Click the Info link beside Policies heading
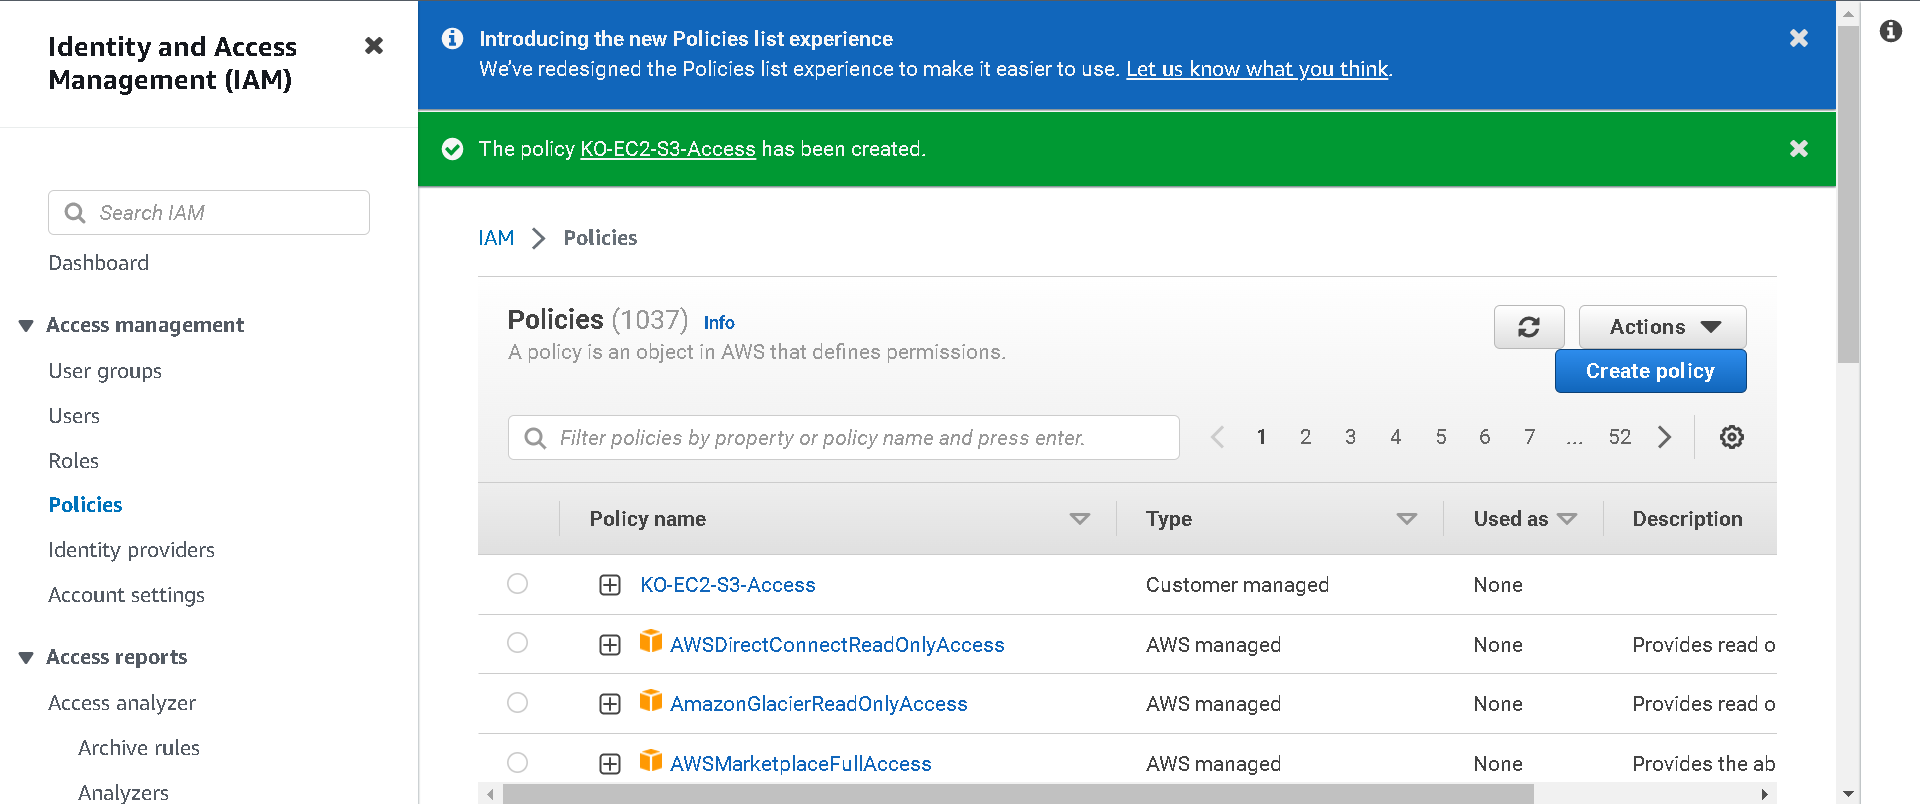 pos(718,323)
